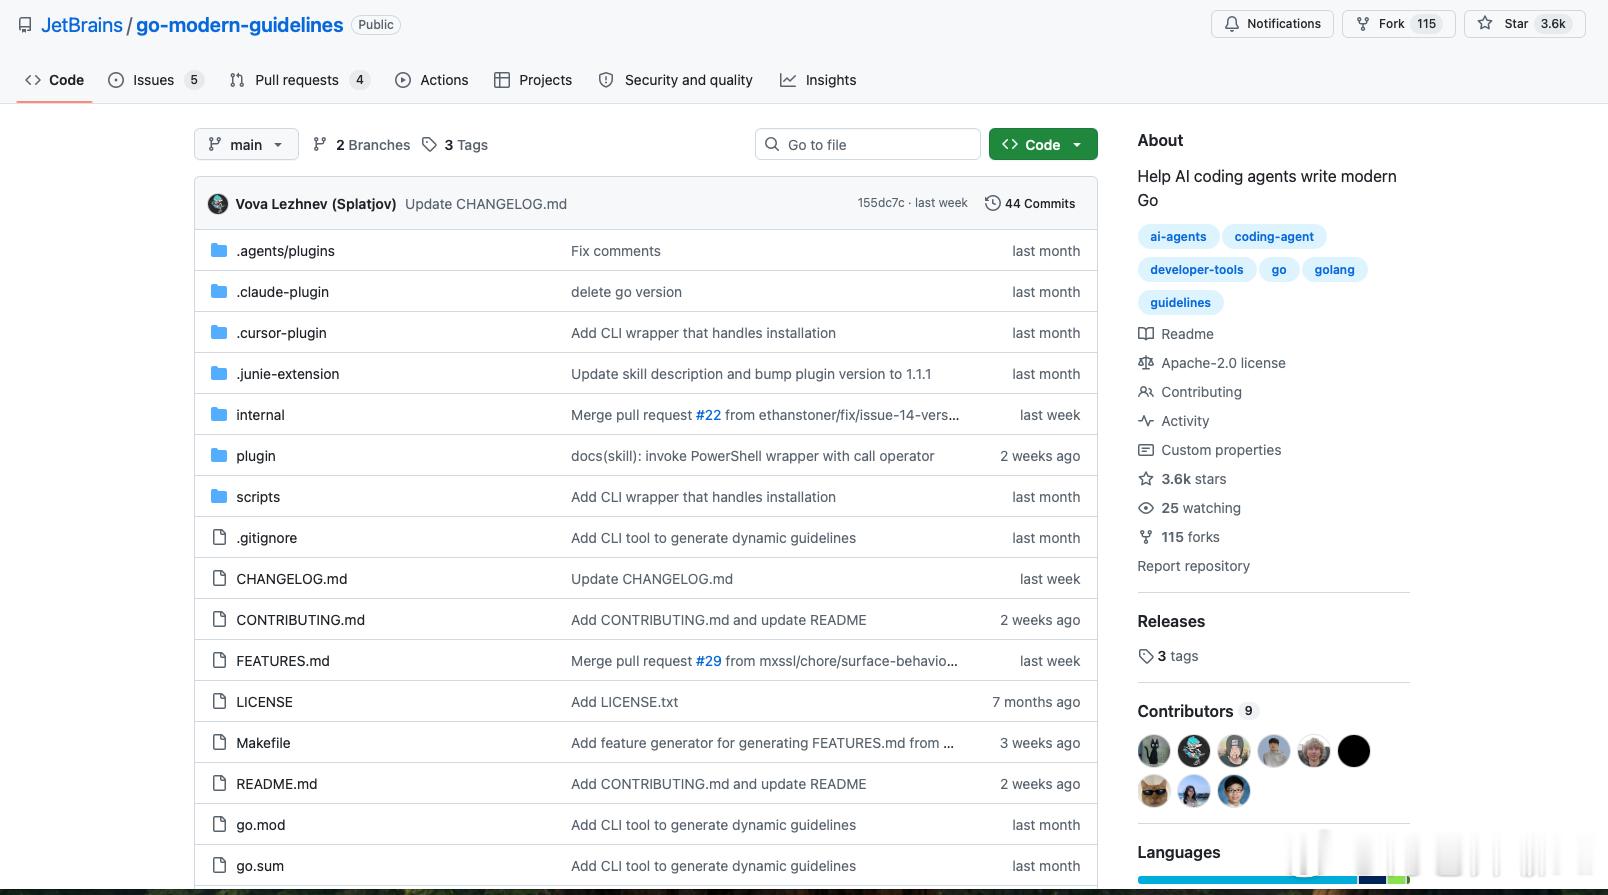Open the README.md file
Viewport: 1608px width, 895px height.
coord(277,784)
